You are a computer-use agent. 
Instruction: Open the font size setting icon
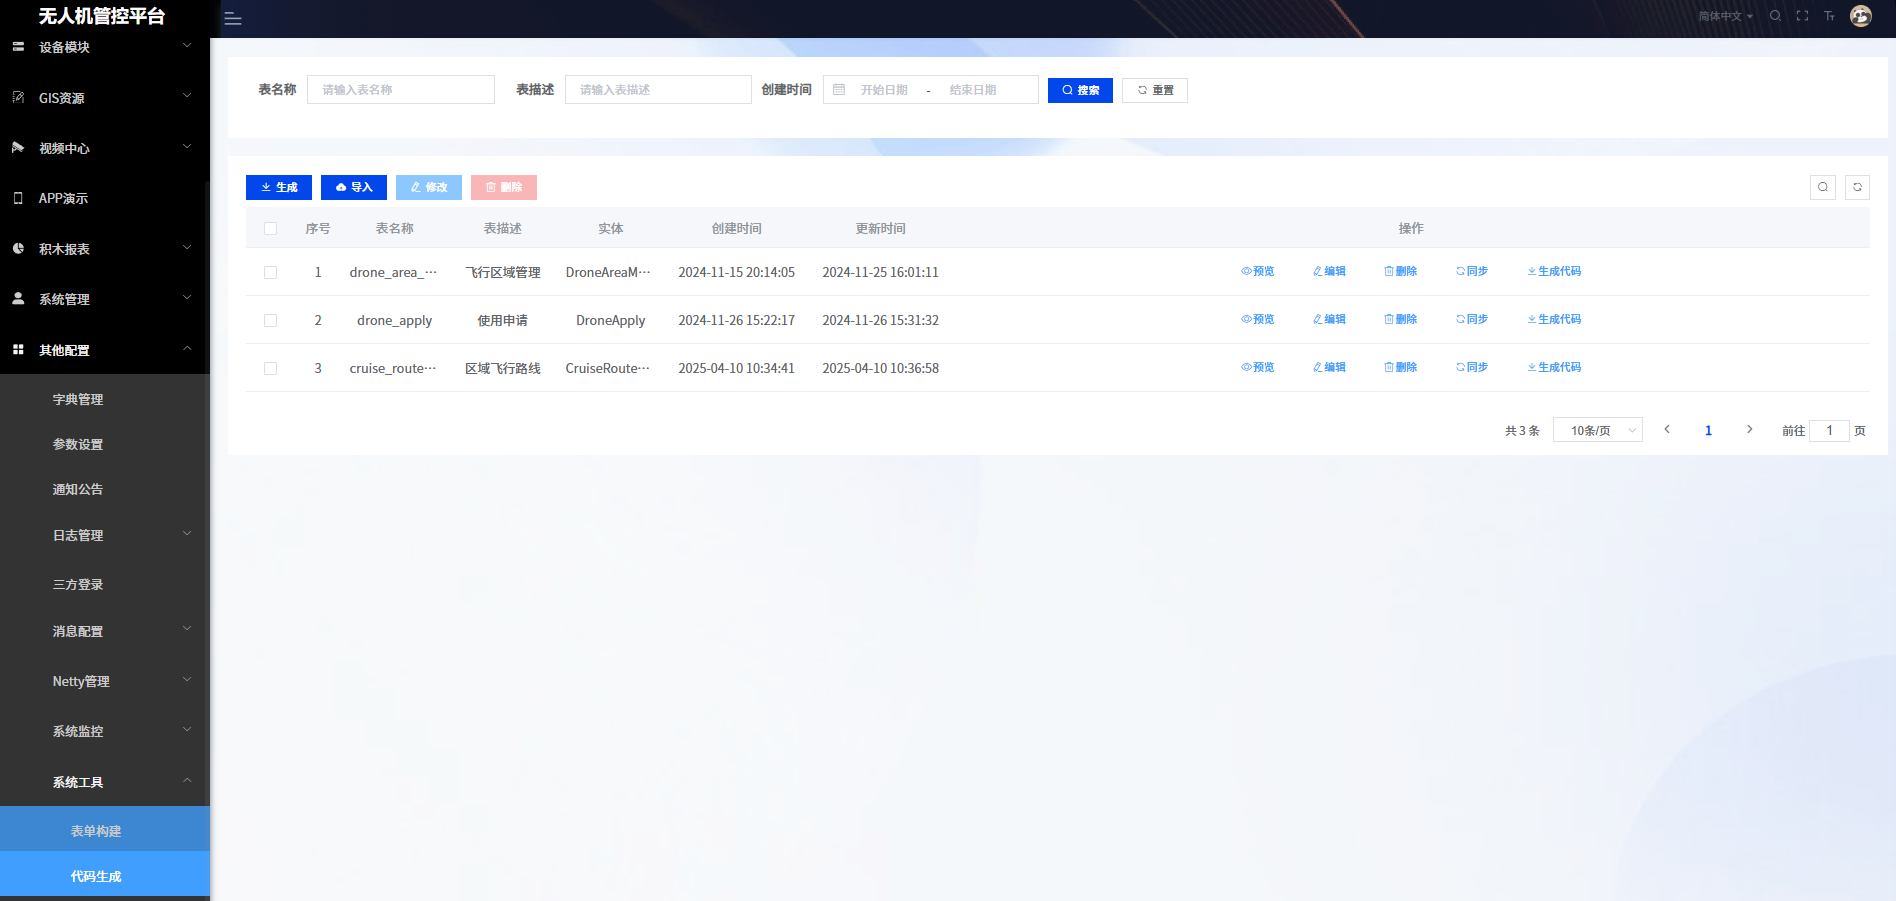tap(1829, 16)
